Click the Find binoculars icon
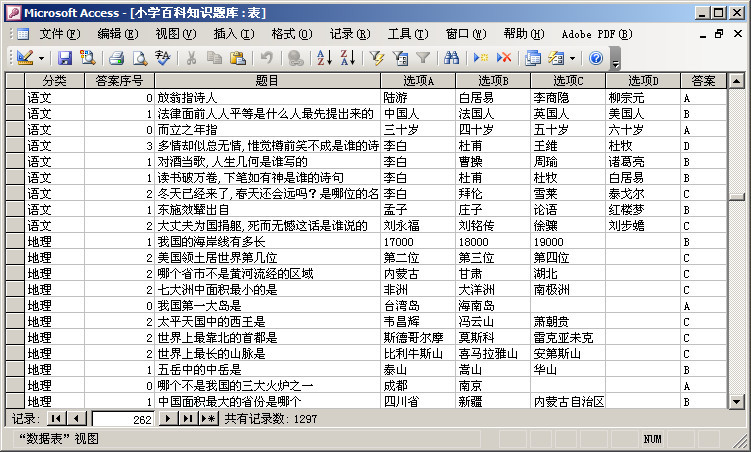The width and height of the screenshot is (751, 452). click(x=451, y=58)
